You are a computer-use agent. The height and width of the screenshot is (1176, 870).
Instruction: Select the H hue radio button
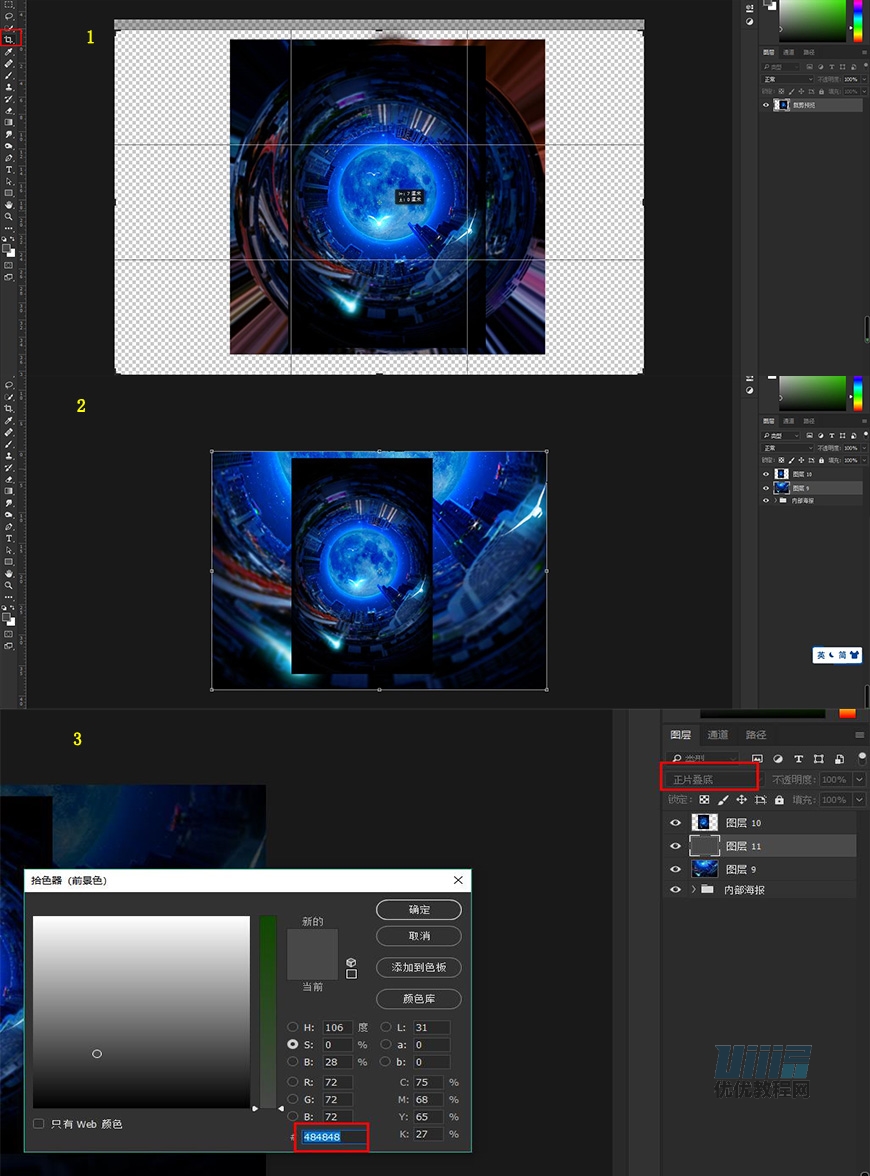293,1027
